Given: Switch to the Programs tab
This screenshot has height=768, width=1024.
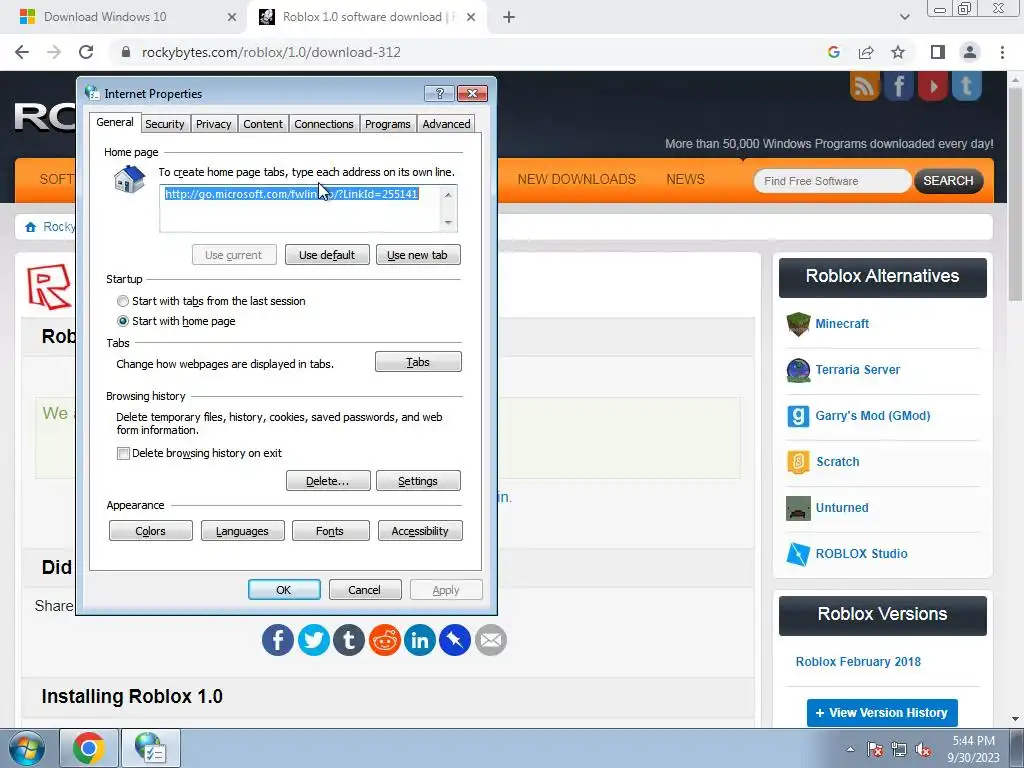Looking at the screenshot, I should click(388, 124).
